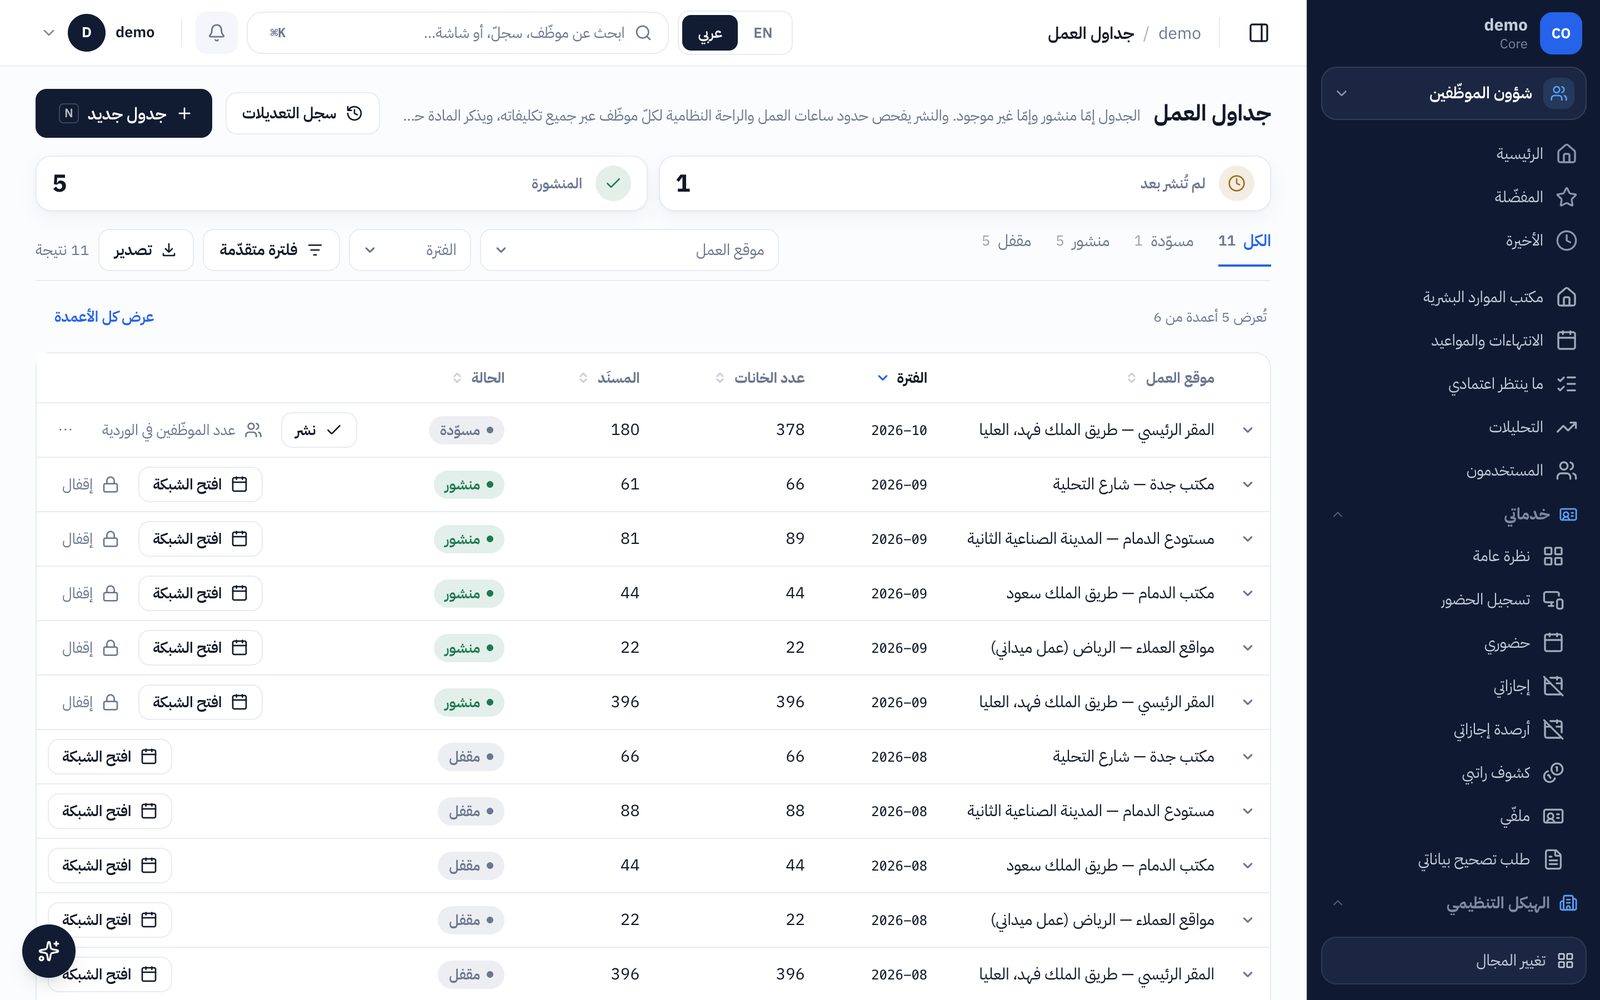Switch language to EN
The width and height of the screenshot is (1600, 1000).
point(763,33)
